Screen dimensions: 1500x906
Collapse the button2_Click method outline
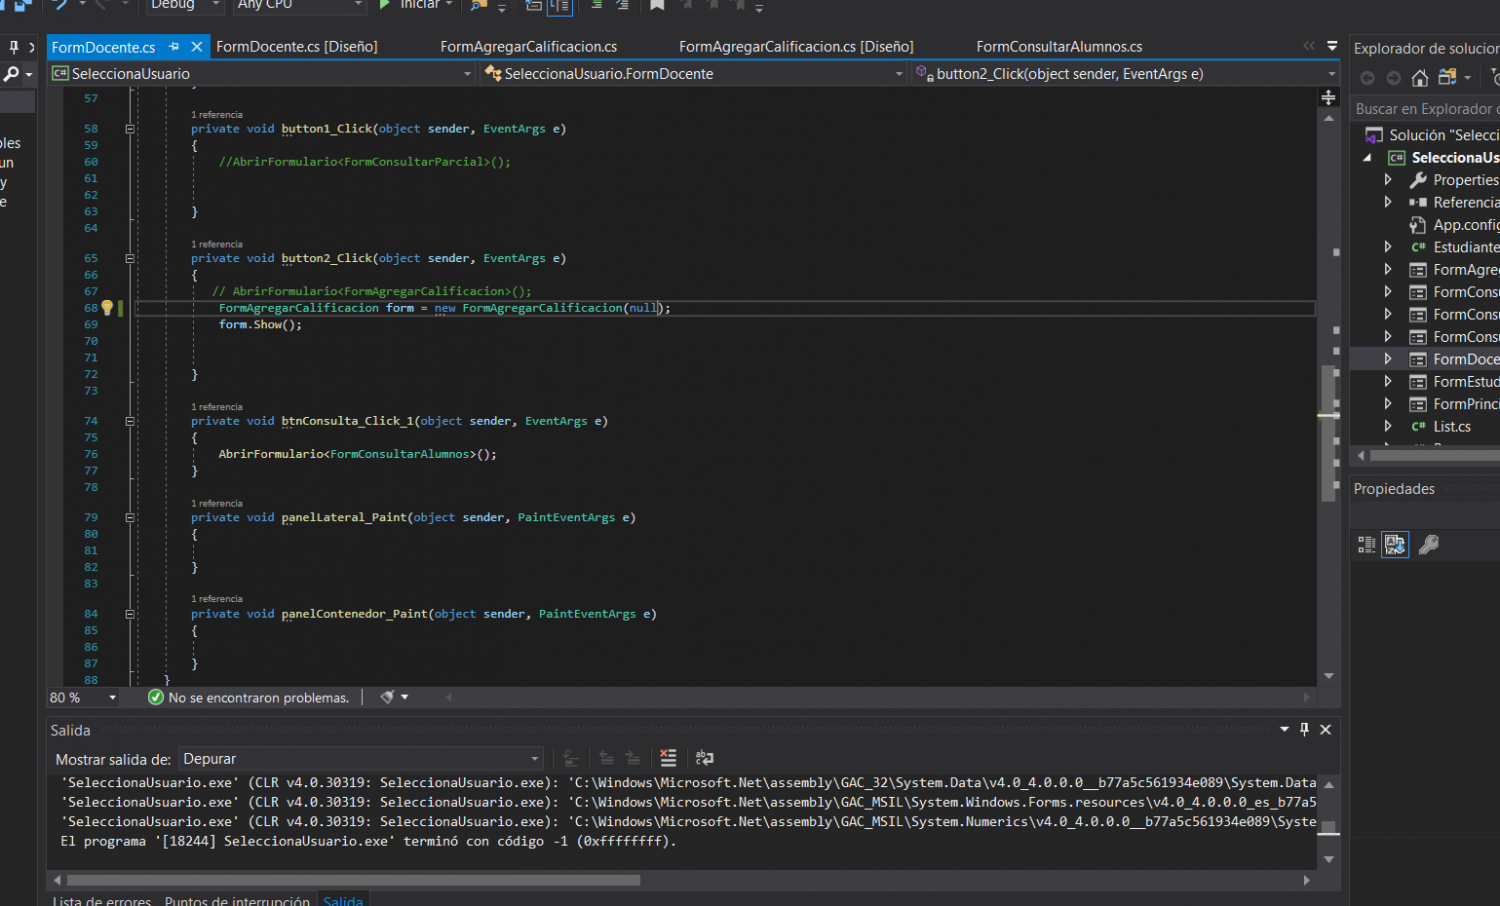(x=130, y=258)
